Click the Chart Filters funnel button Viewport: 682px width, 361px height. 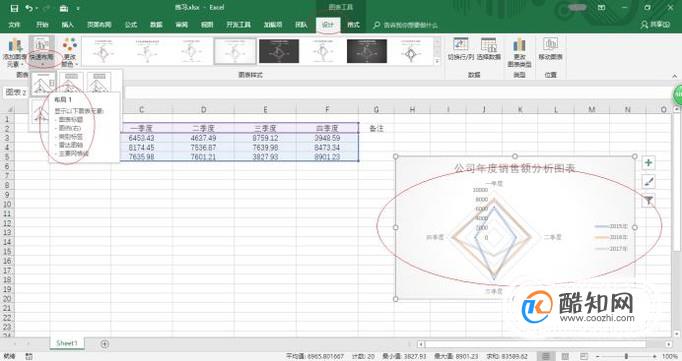click(648, 200)
